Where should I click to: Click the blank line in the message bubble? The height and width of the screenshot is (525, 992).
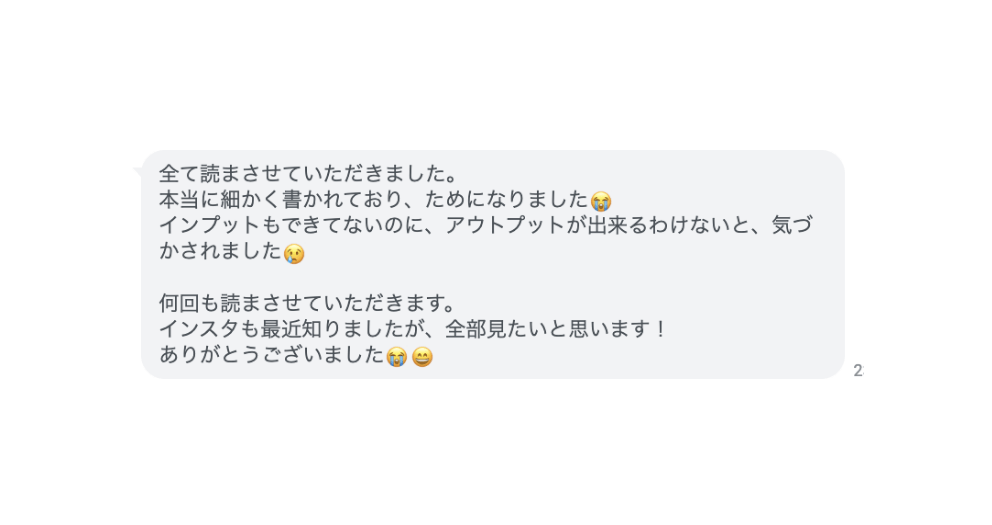492,276
